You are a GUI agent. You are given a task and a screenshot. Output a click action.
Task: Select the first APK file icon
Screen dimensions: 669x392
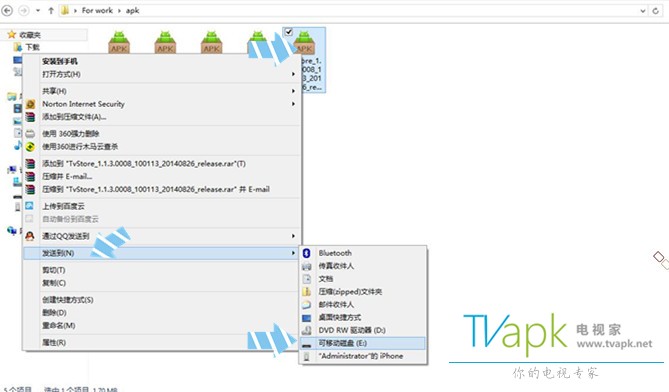click(x=119, y=42)
